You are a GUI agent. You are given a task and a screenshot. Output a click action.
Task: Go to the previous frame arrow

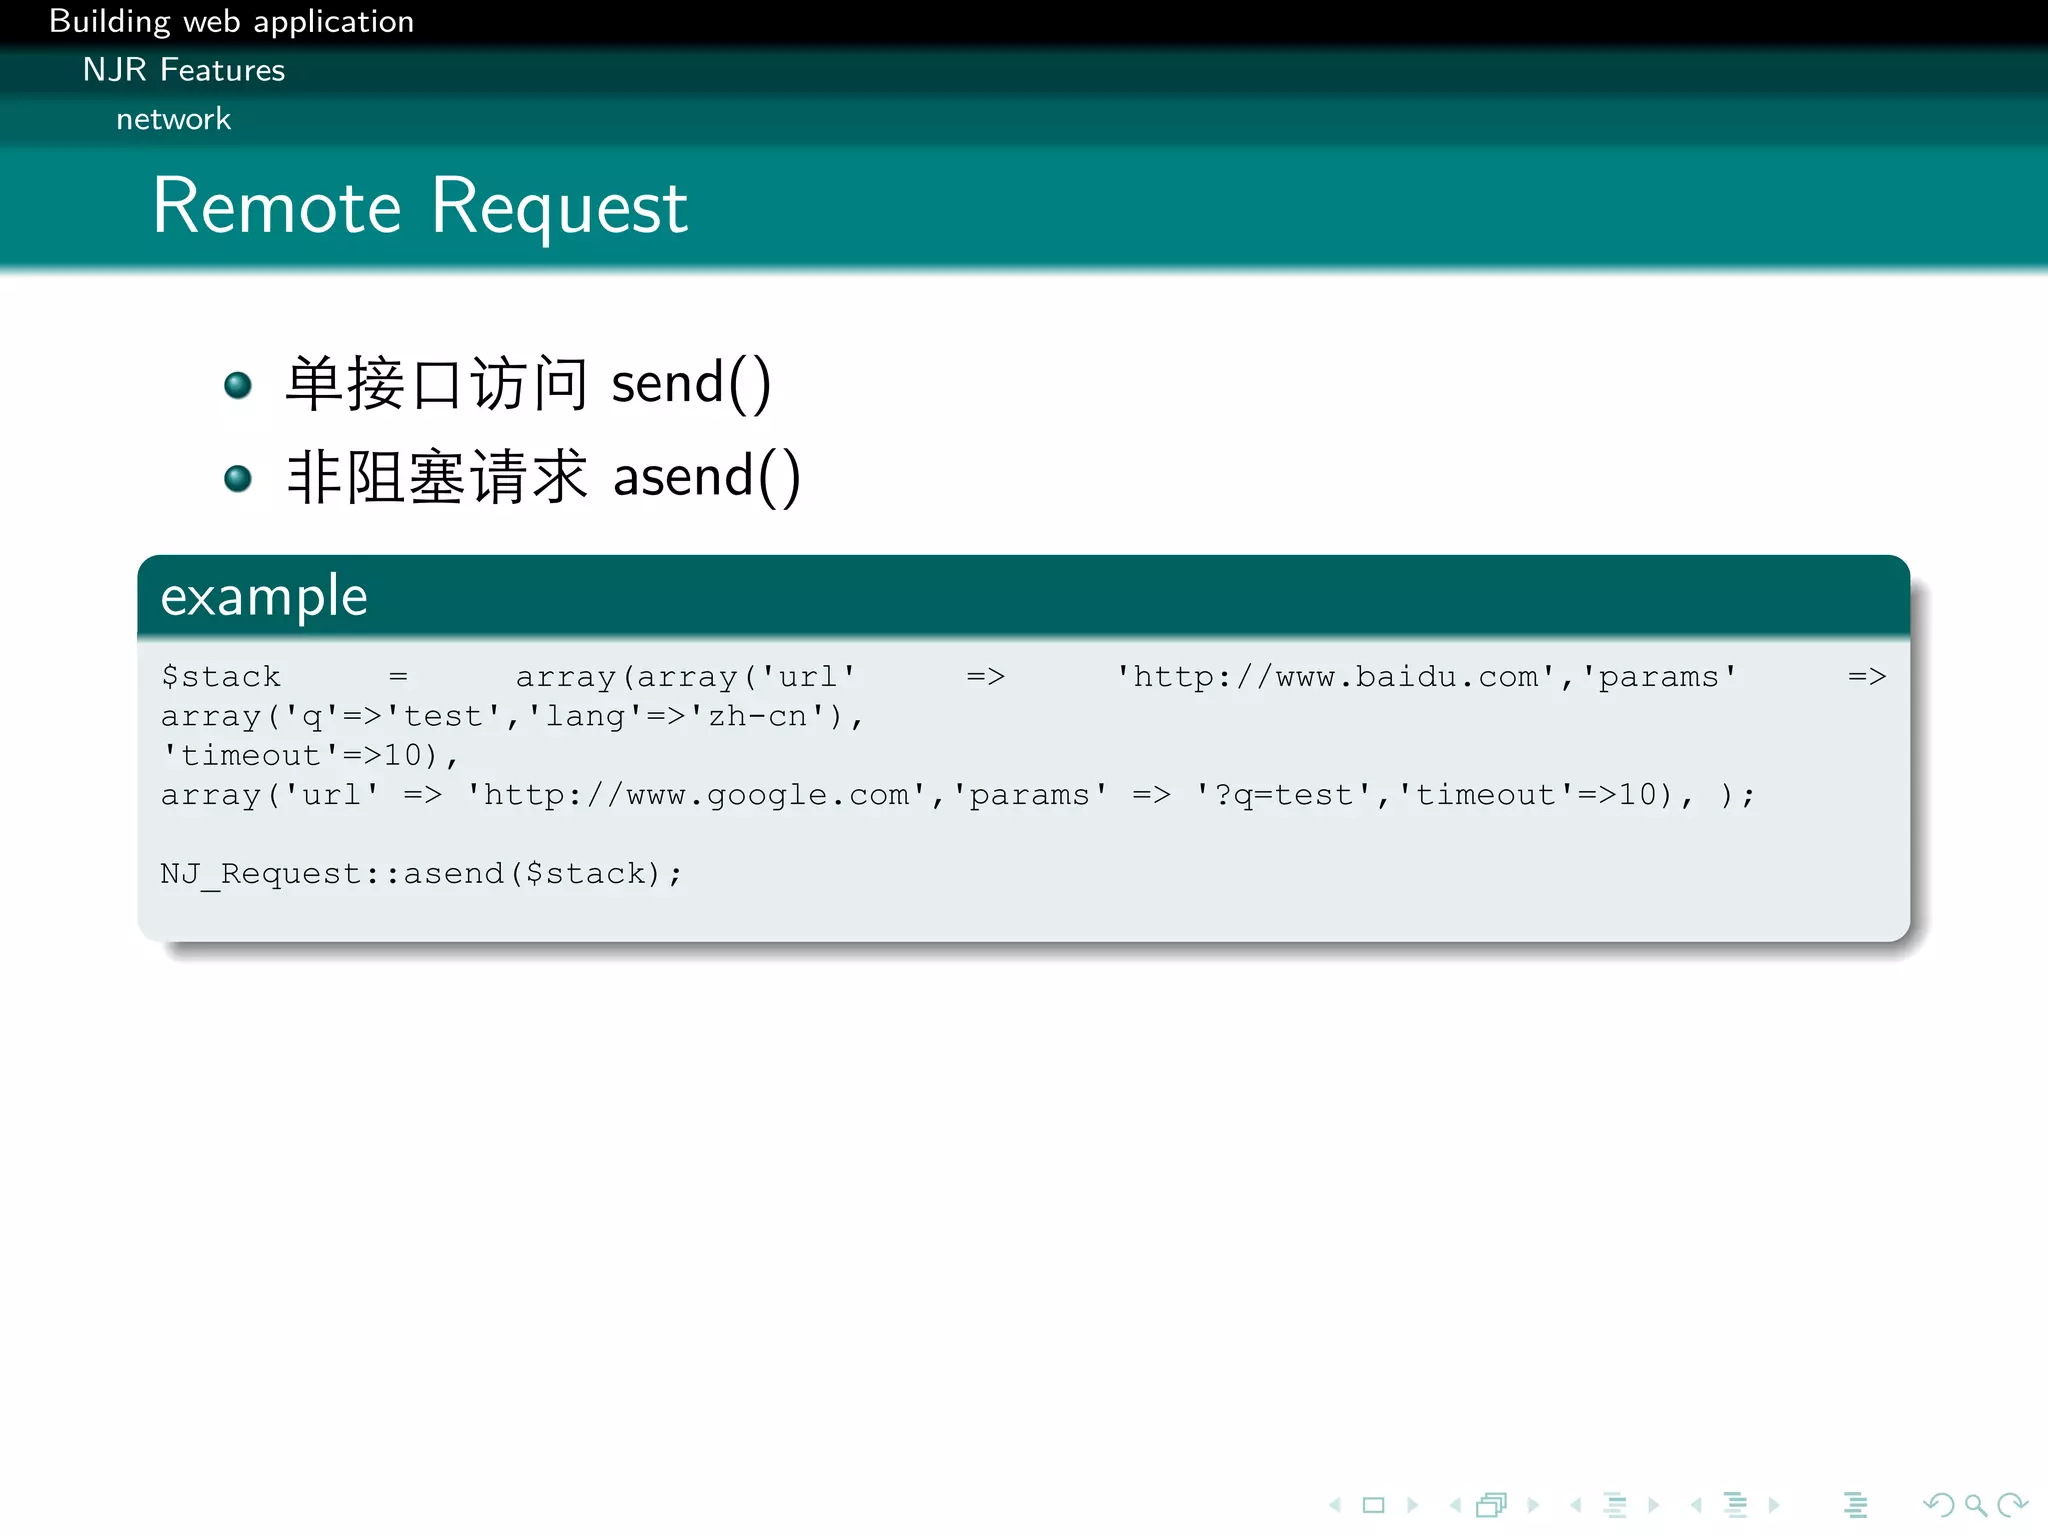click(x=1455, y=1505)
